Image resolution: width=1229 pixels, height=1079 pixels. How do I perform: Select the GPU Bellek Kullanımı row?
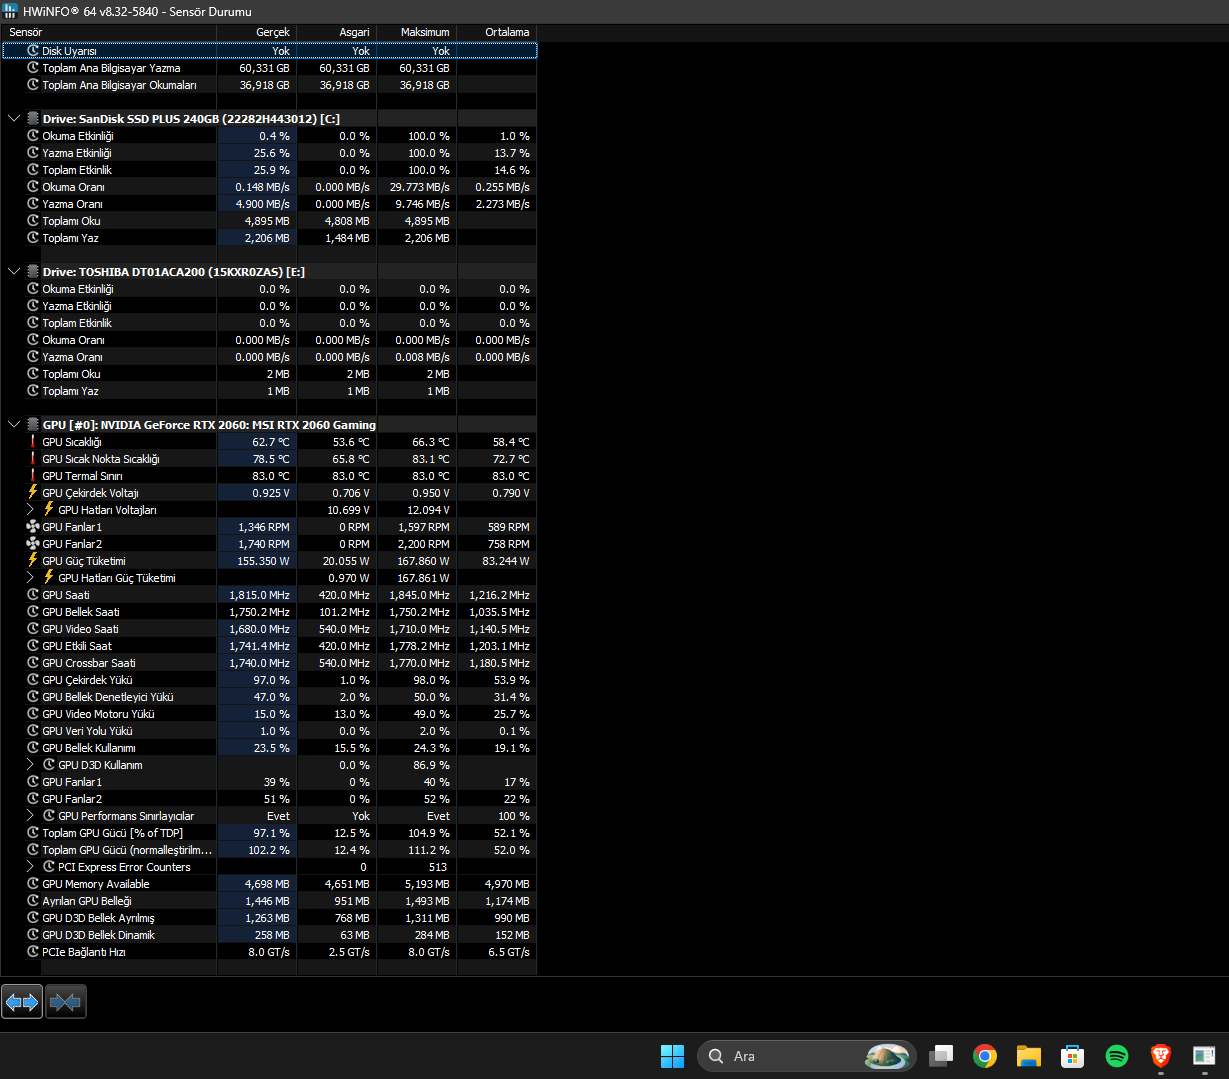pyautogui.click(x=269, y=748)
